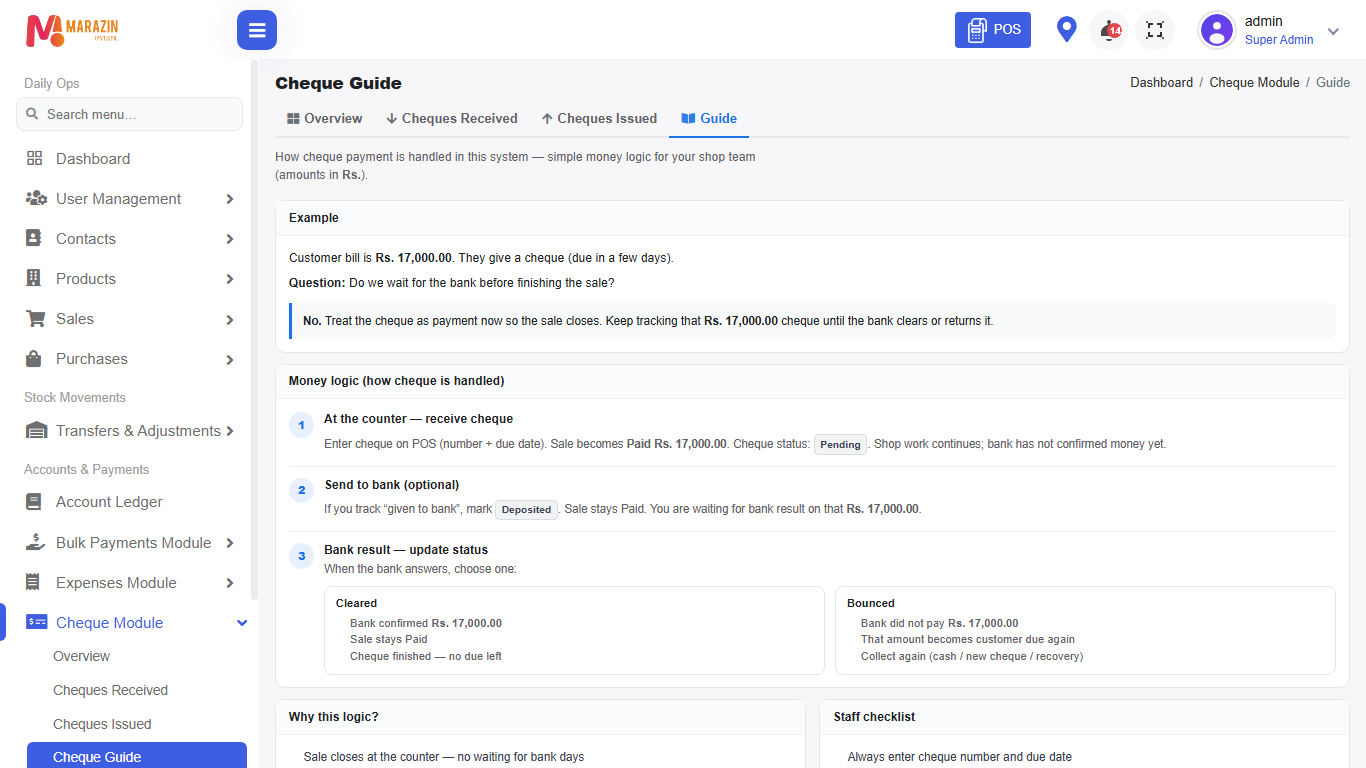The image size is (1366, 768).
Task: Open the Overview tab
Action: coord(325,118)
